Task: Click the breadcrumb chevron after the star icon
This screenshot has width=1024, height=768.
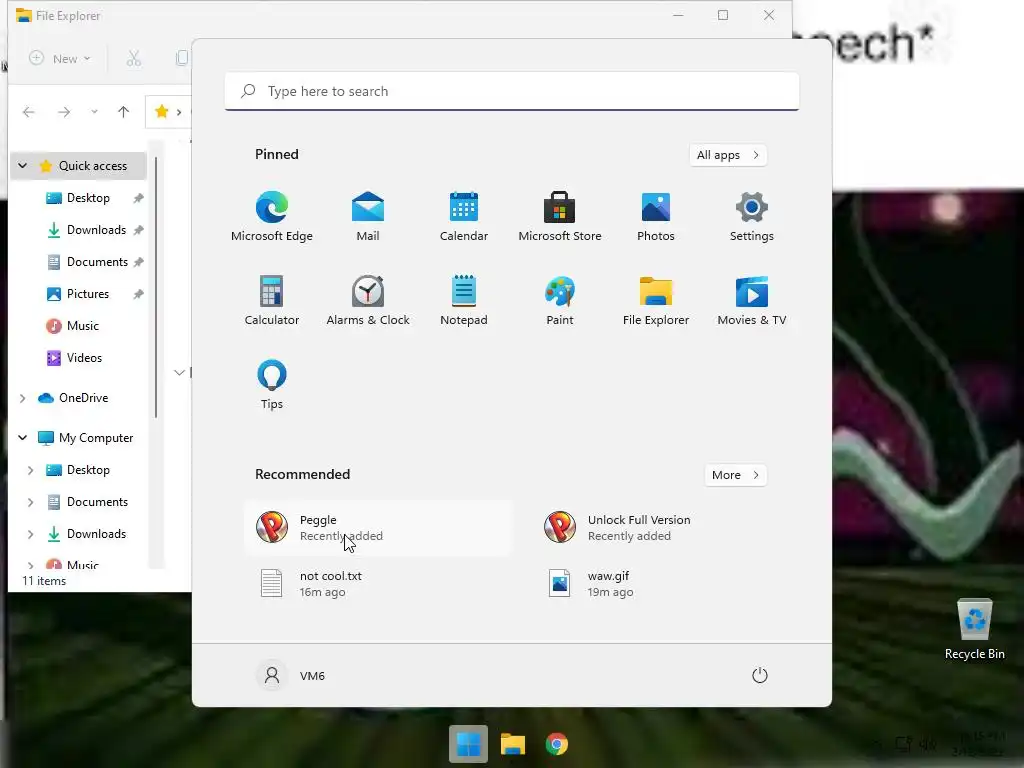Action: point(179,112)
